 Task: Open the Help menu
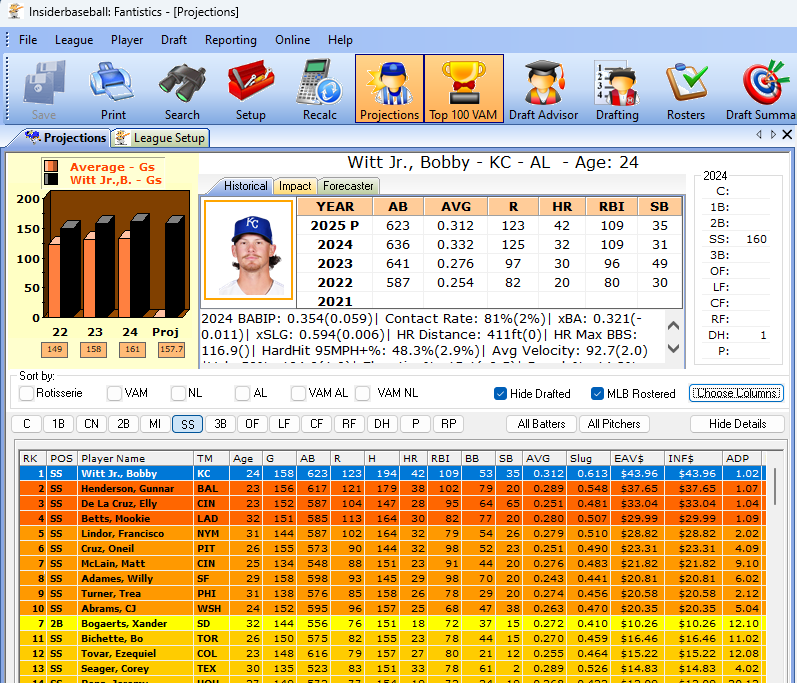[340, 40]
